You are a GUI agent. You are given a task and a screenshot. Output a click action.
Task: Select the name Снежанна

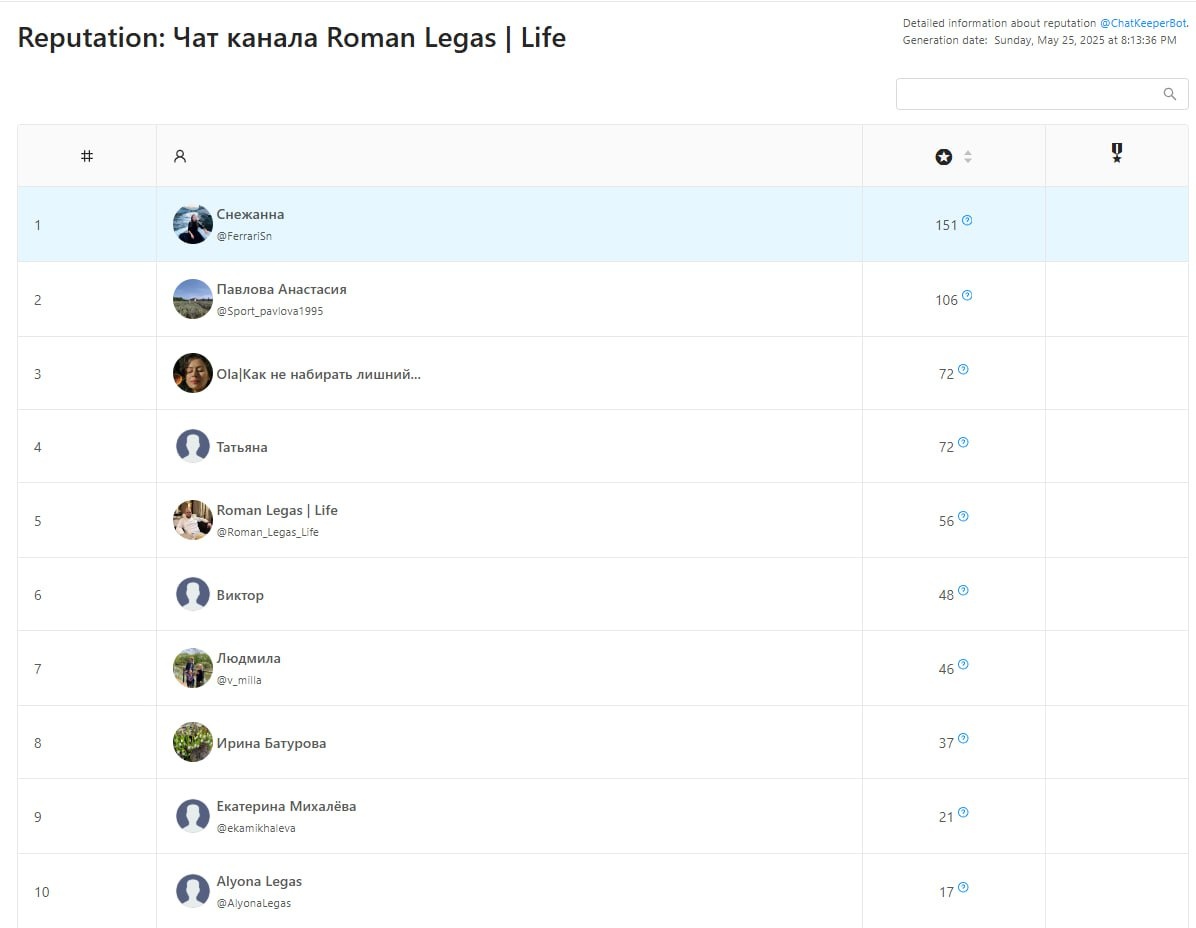pos(250,214)
